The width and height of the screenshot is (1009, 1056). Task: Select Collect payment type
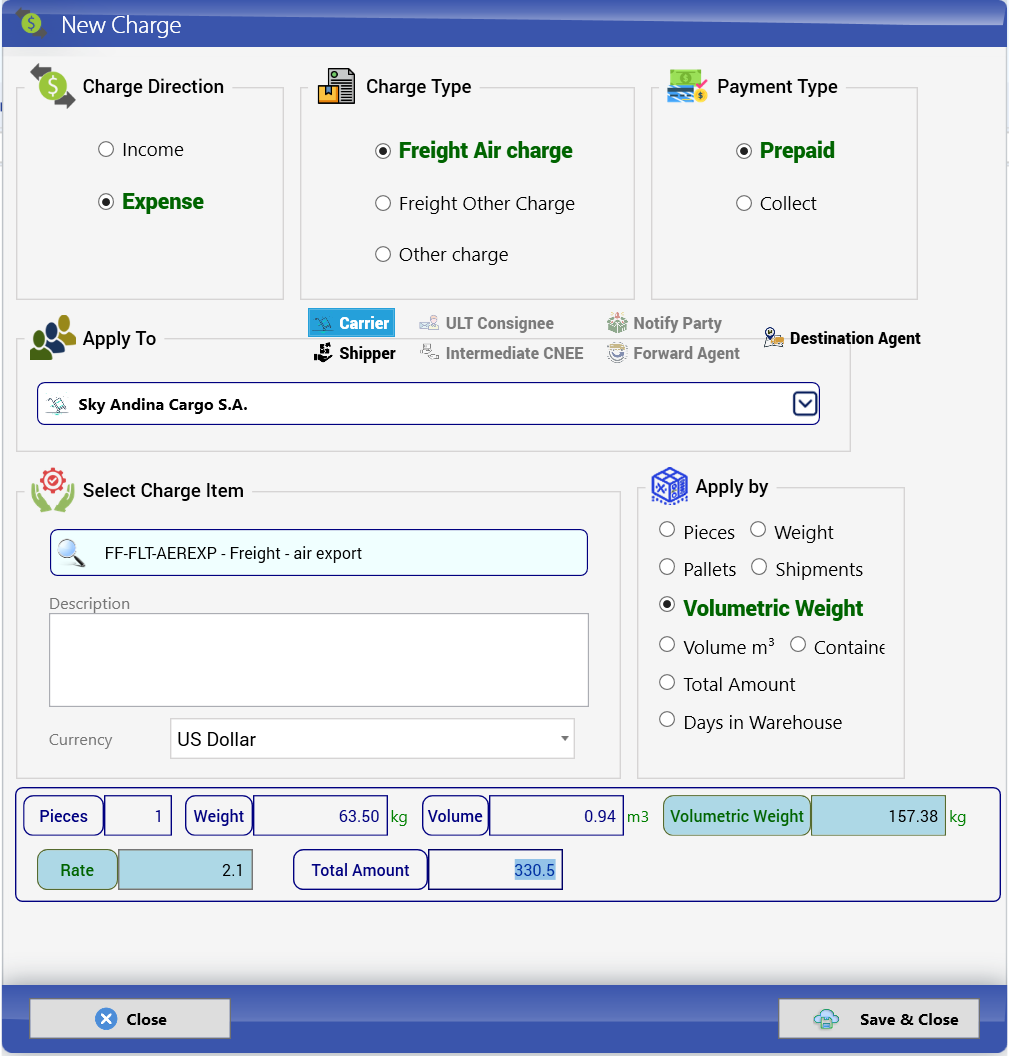(744, 203)
